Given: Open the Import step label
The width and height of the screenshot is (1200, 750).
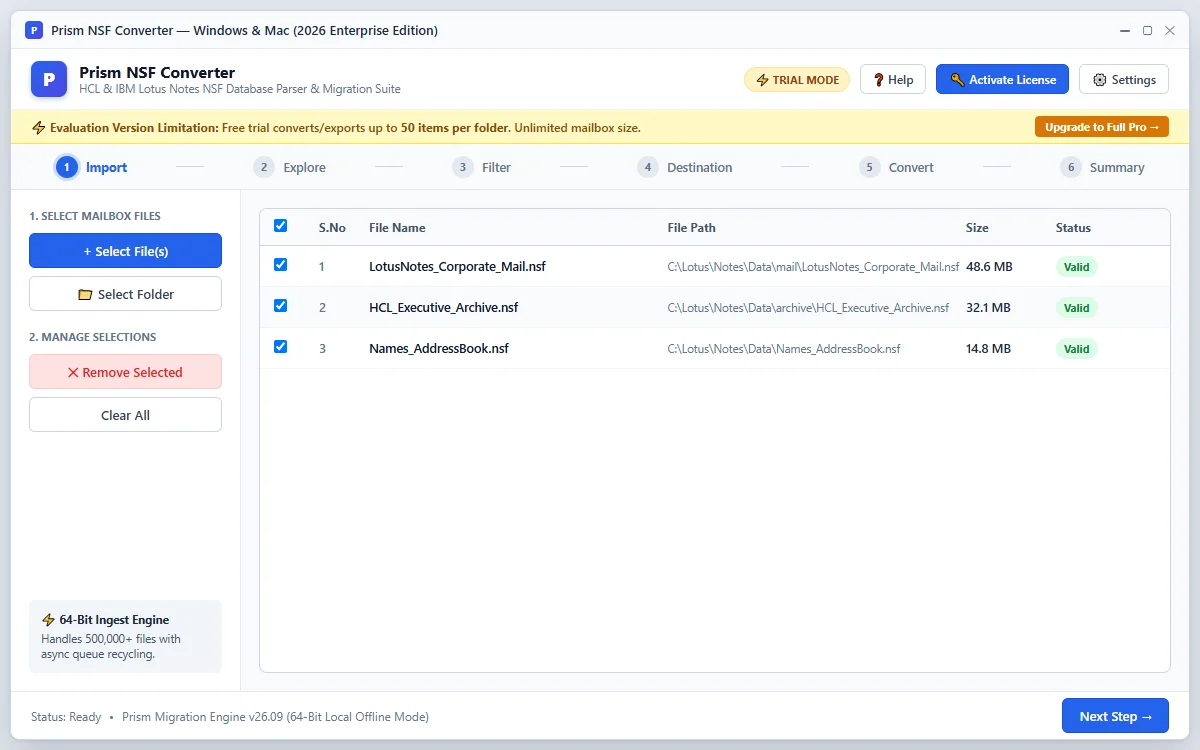Looking at the screenshot, I should point(106,168).
